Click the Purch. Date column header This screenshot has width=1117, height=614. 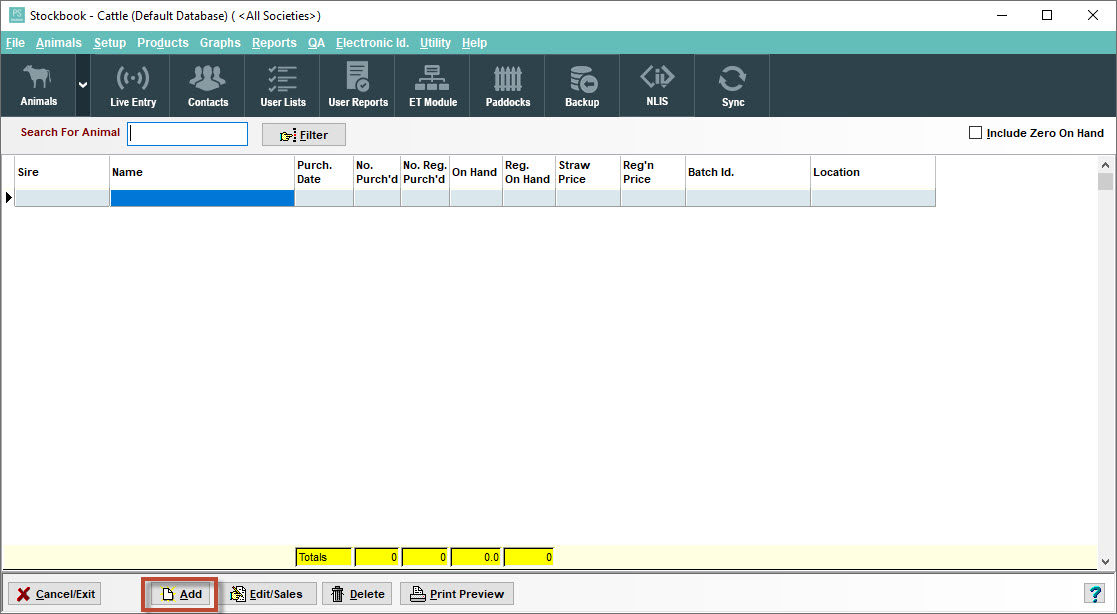pos(324,172)
